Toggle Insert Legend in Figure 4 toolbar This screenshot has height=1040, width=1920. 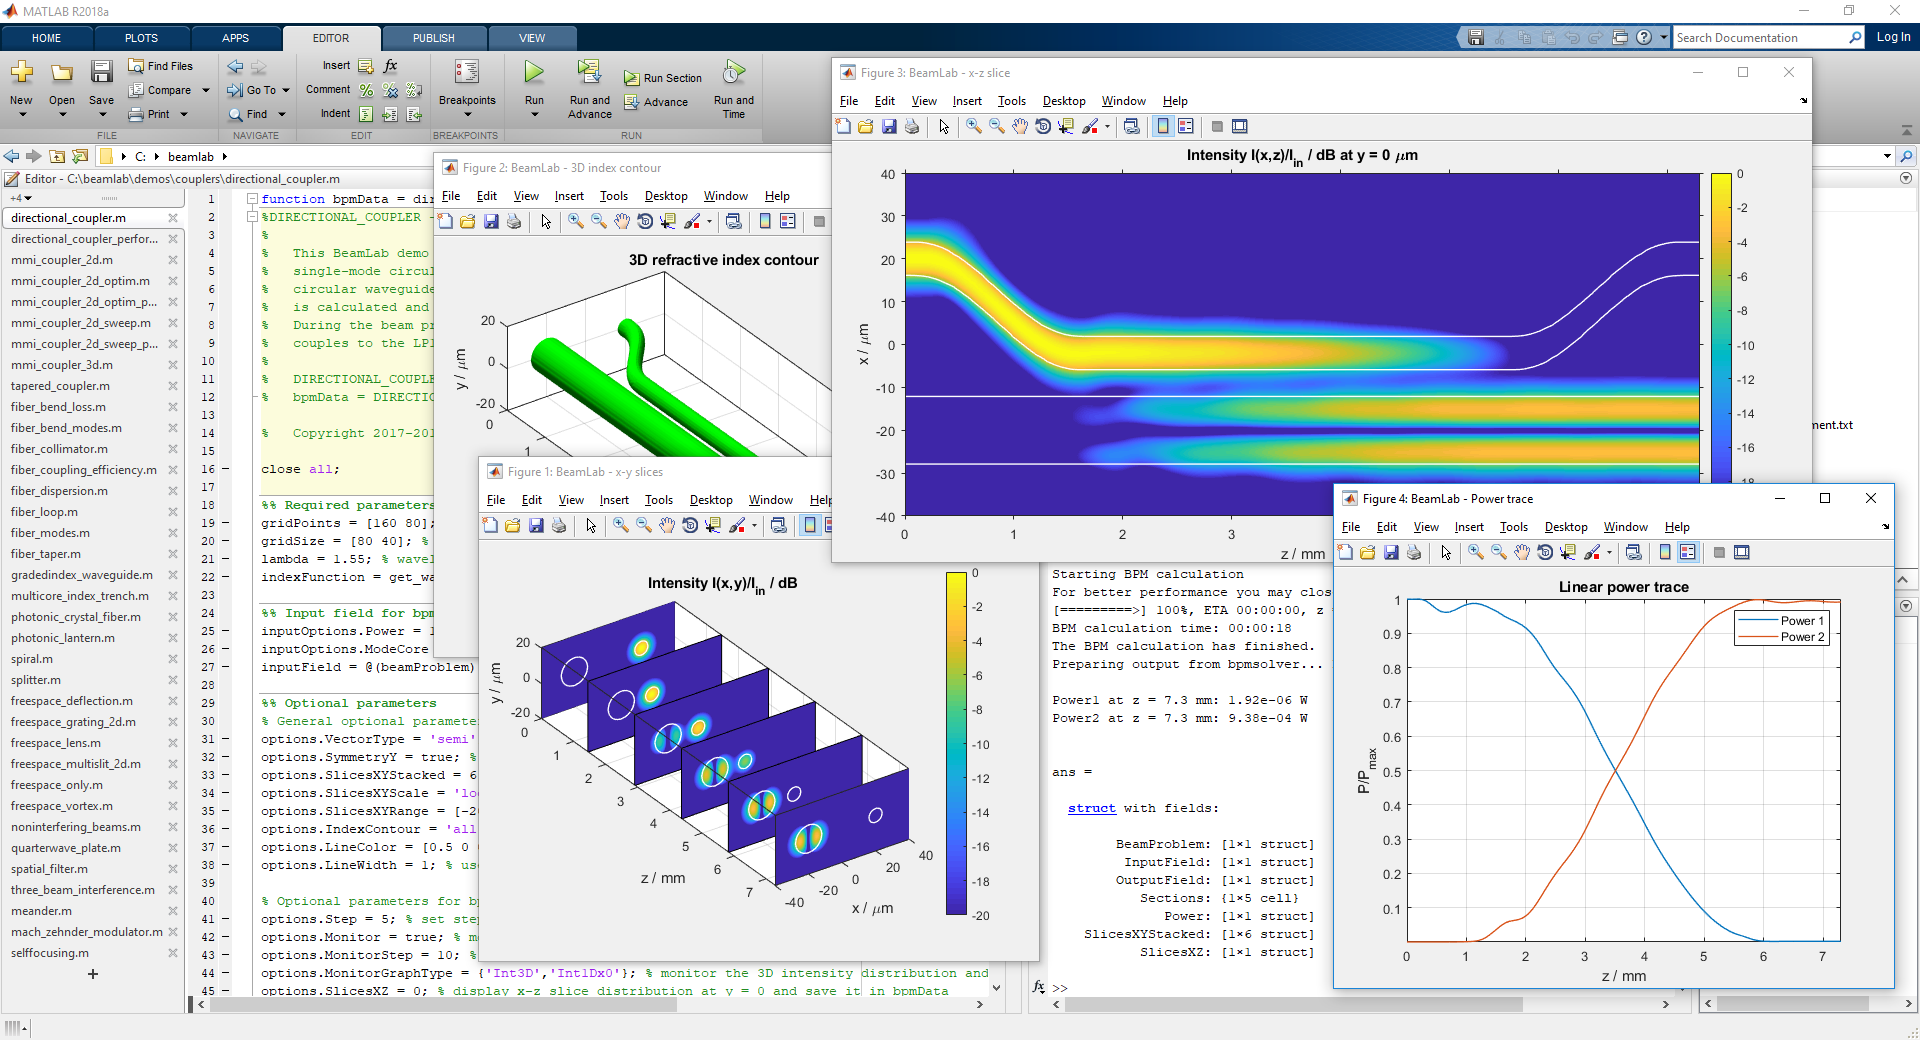(x=1688, y=552)
